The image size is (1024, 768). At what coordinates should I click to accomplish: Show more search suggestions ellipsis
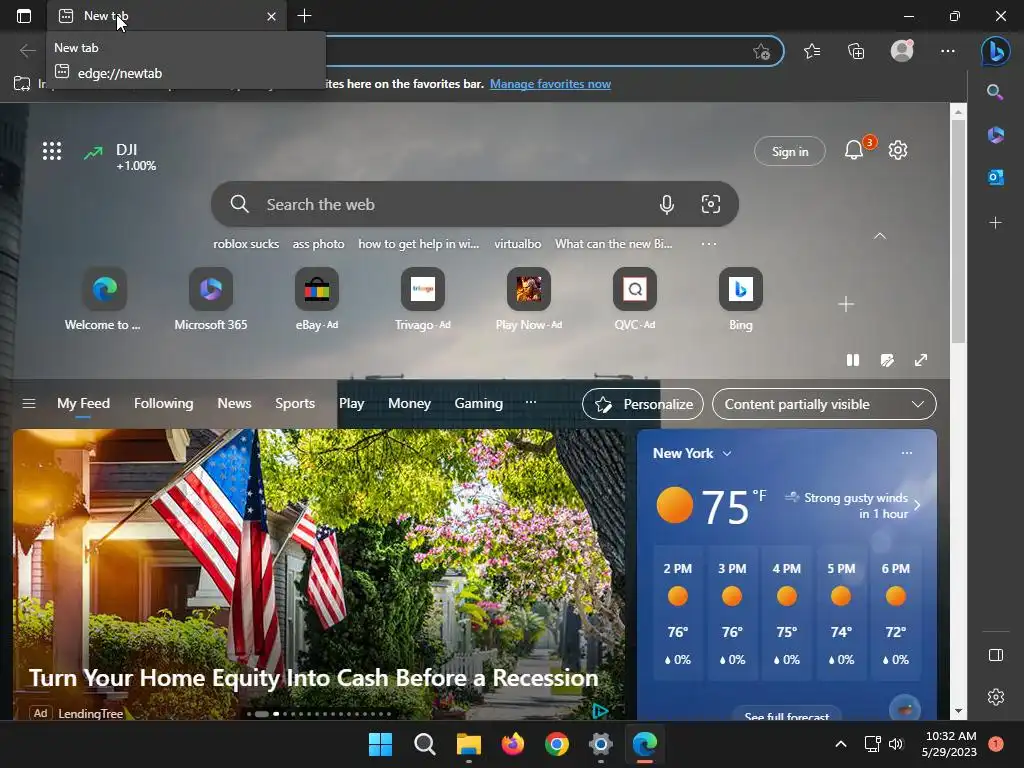tap(709, 244)
